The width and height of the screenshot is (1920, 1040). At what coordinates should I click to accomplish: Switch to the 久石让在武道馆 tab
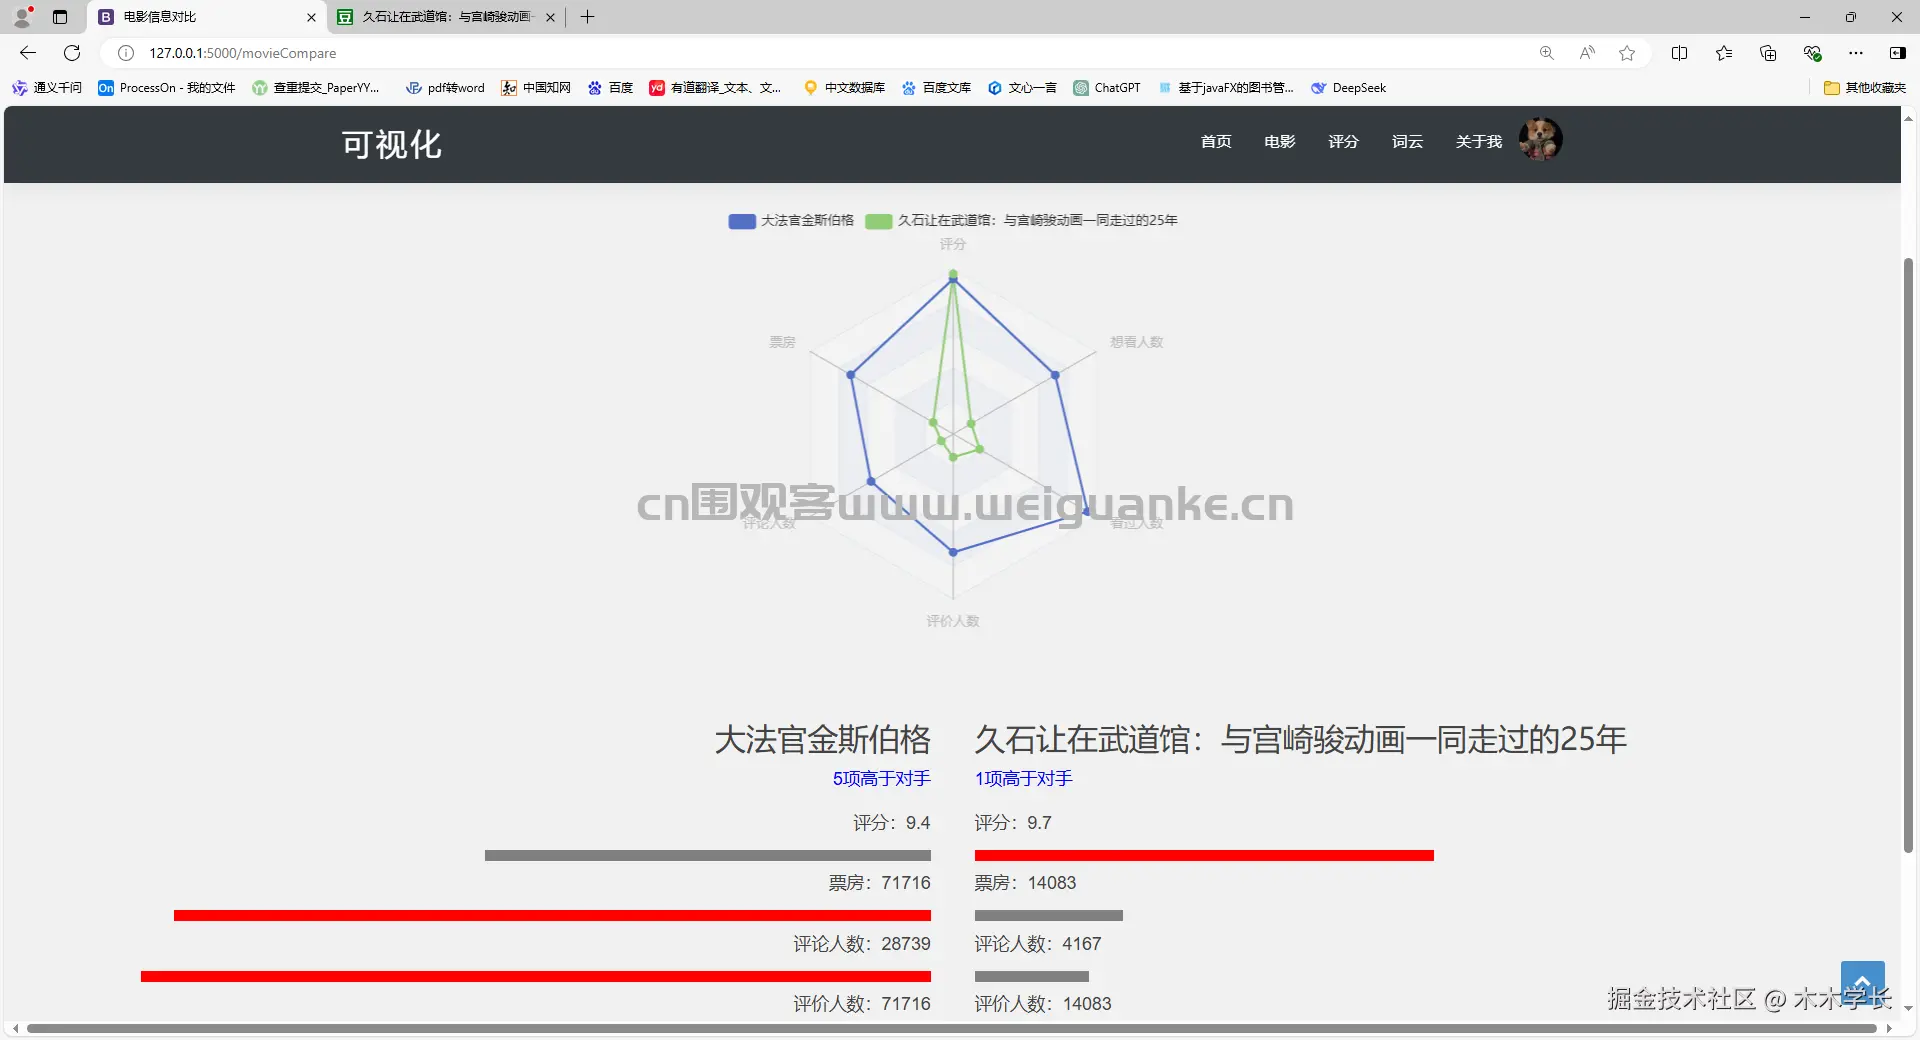[x=446, y=17]
